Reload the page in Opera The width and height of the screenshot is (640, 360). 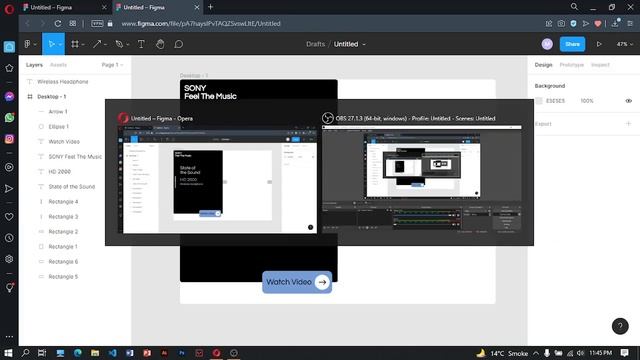[x=58, y=24]
